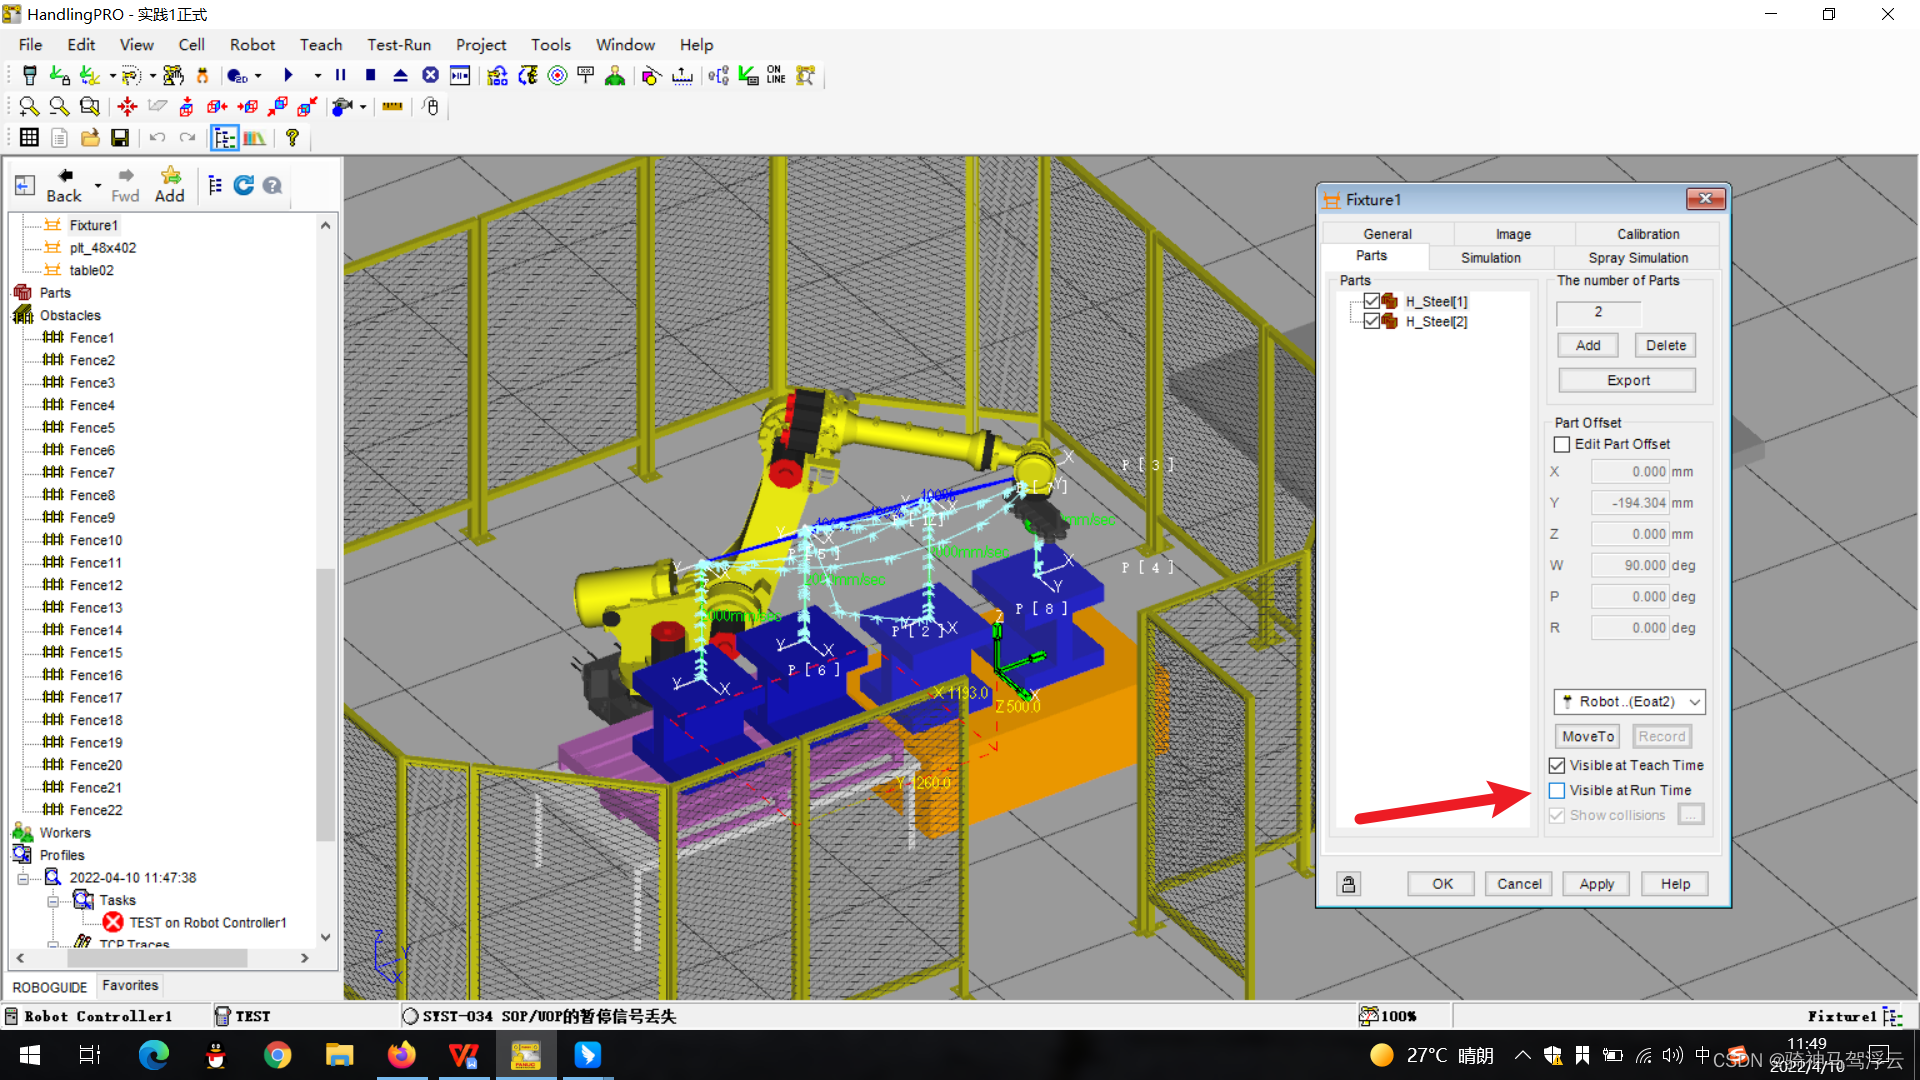The image size is (1920, 1080).
Task: Switch to the Calibration tab
Action: point(1648,234)
